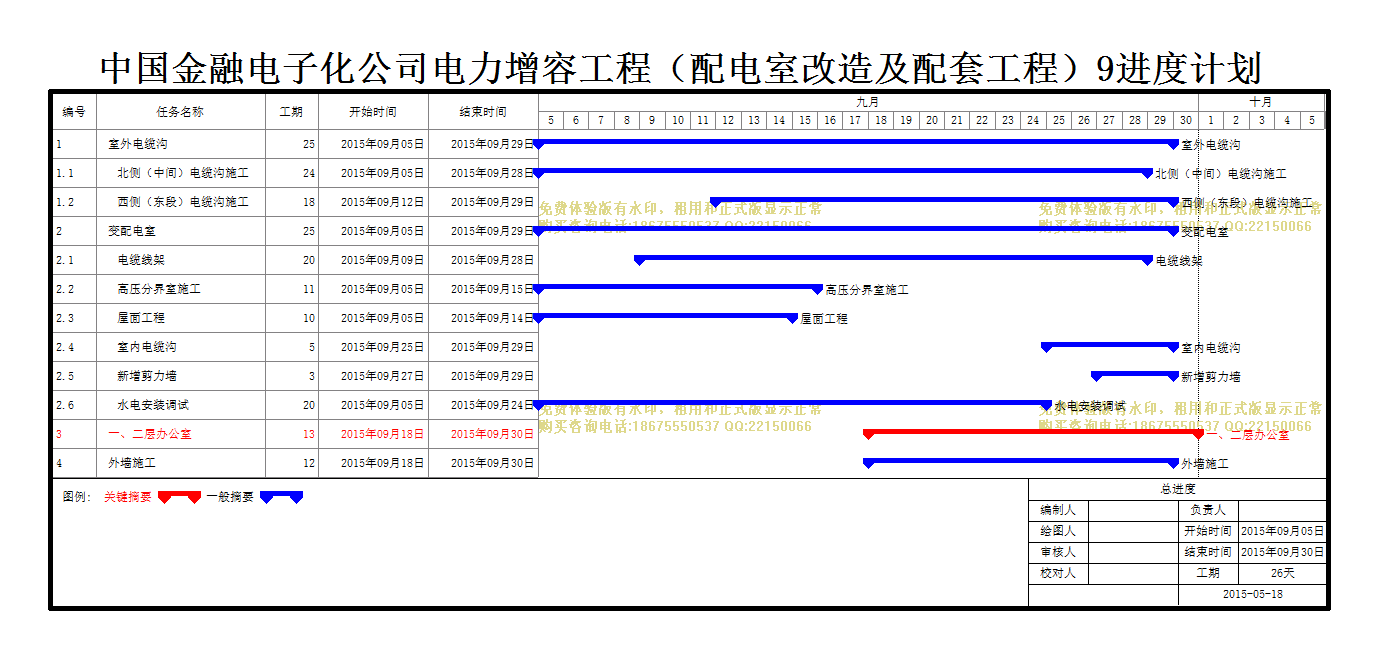Click the 26天 total duration value
Viewport: 1377px width, 657px height.
tap(1283, 573)
